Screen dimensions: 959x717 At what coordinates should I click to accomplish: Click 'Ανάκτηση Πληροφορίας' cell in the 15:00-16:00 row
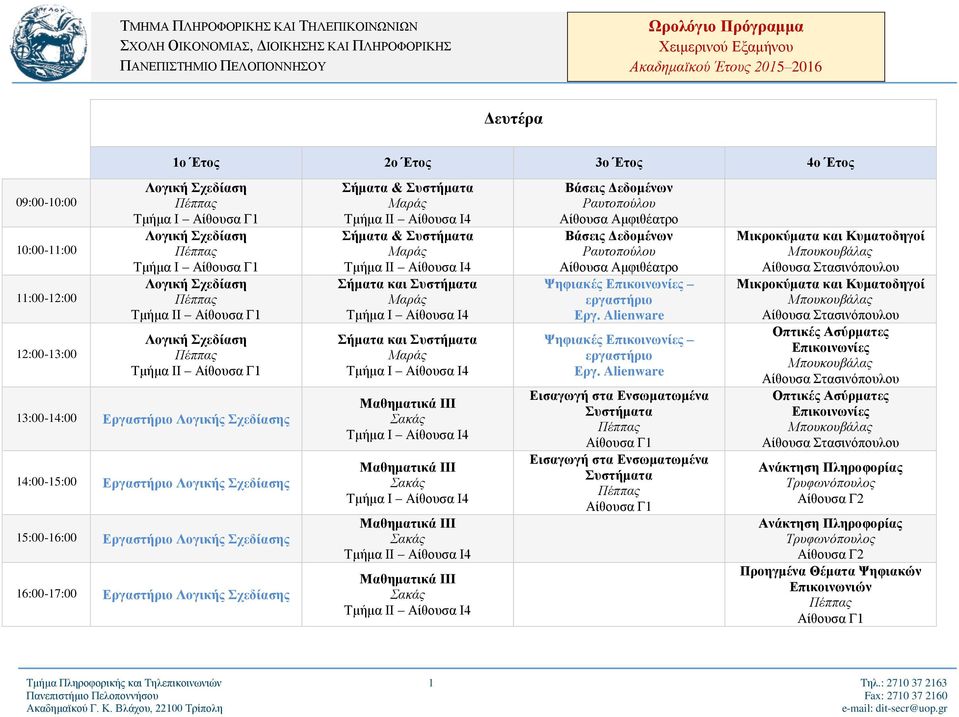pyautogui.click(x=831, y=538)
